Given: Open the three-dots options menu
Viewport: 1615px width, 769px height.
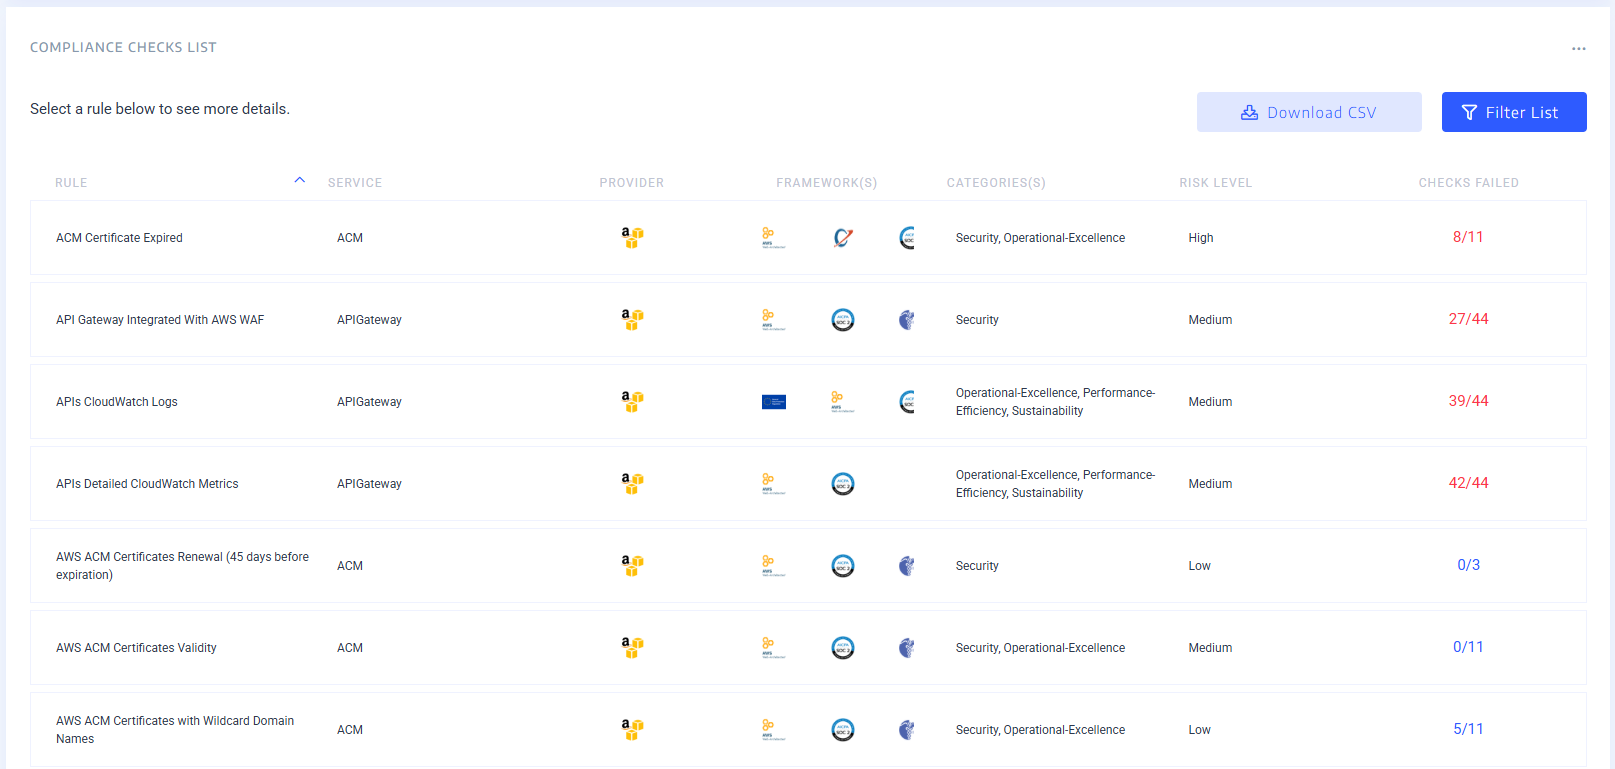Looking at the screenshot, I should (1578, 49).
